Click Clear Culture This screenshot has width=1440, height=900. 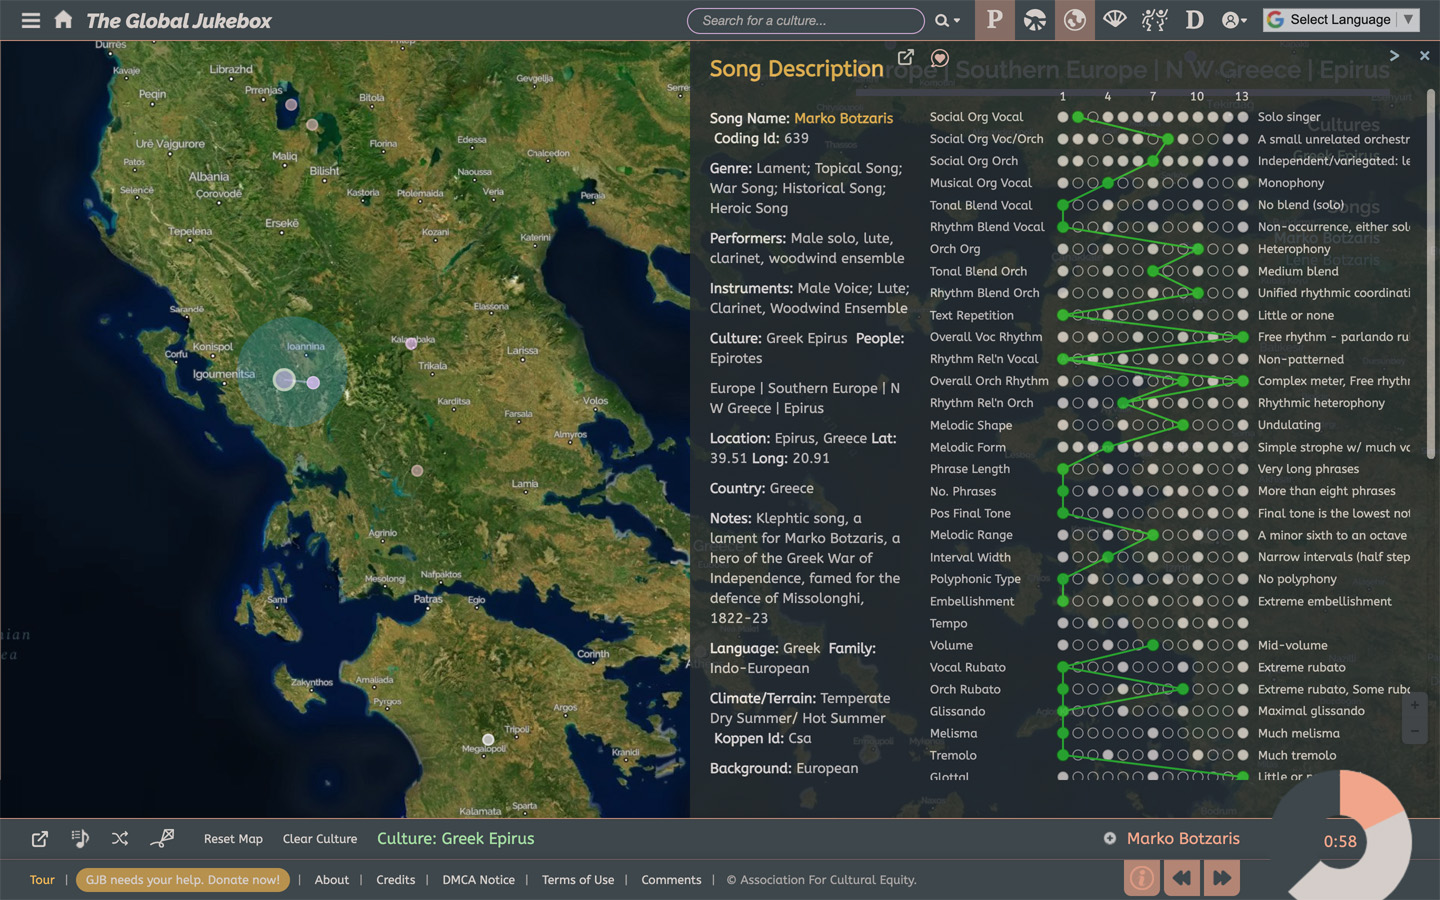[320, 839]
